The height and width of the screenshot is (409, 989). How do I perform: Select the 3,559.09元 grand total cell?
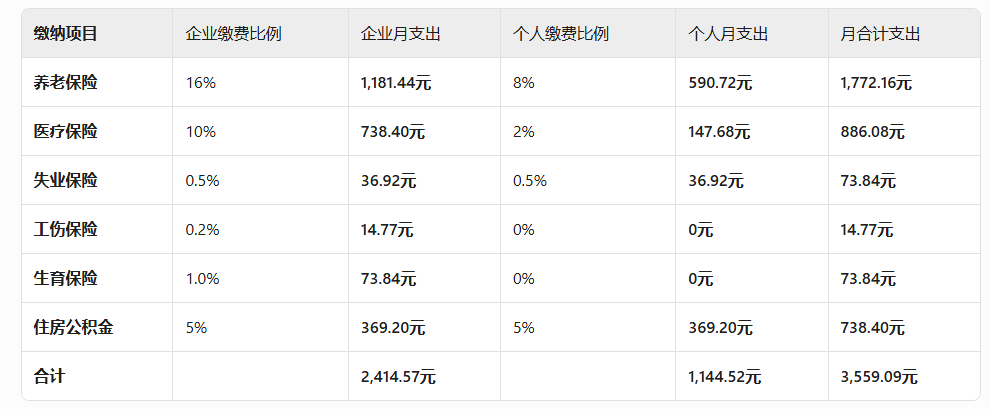point(879,377)
